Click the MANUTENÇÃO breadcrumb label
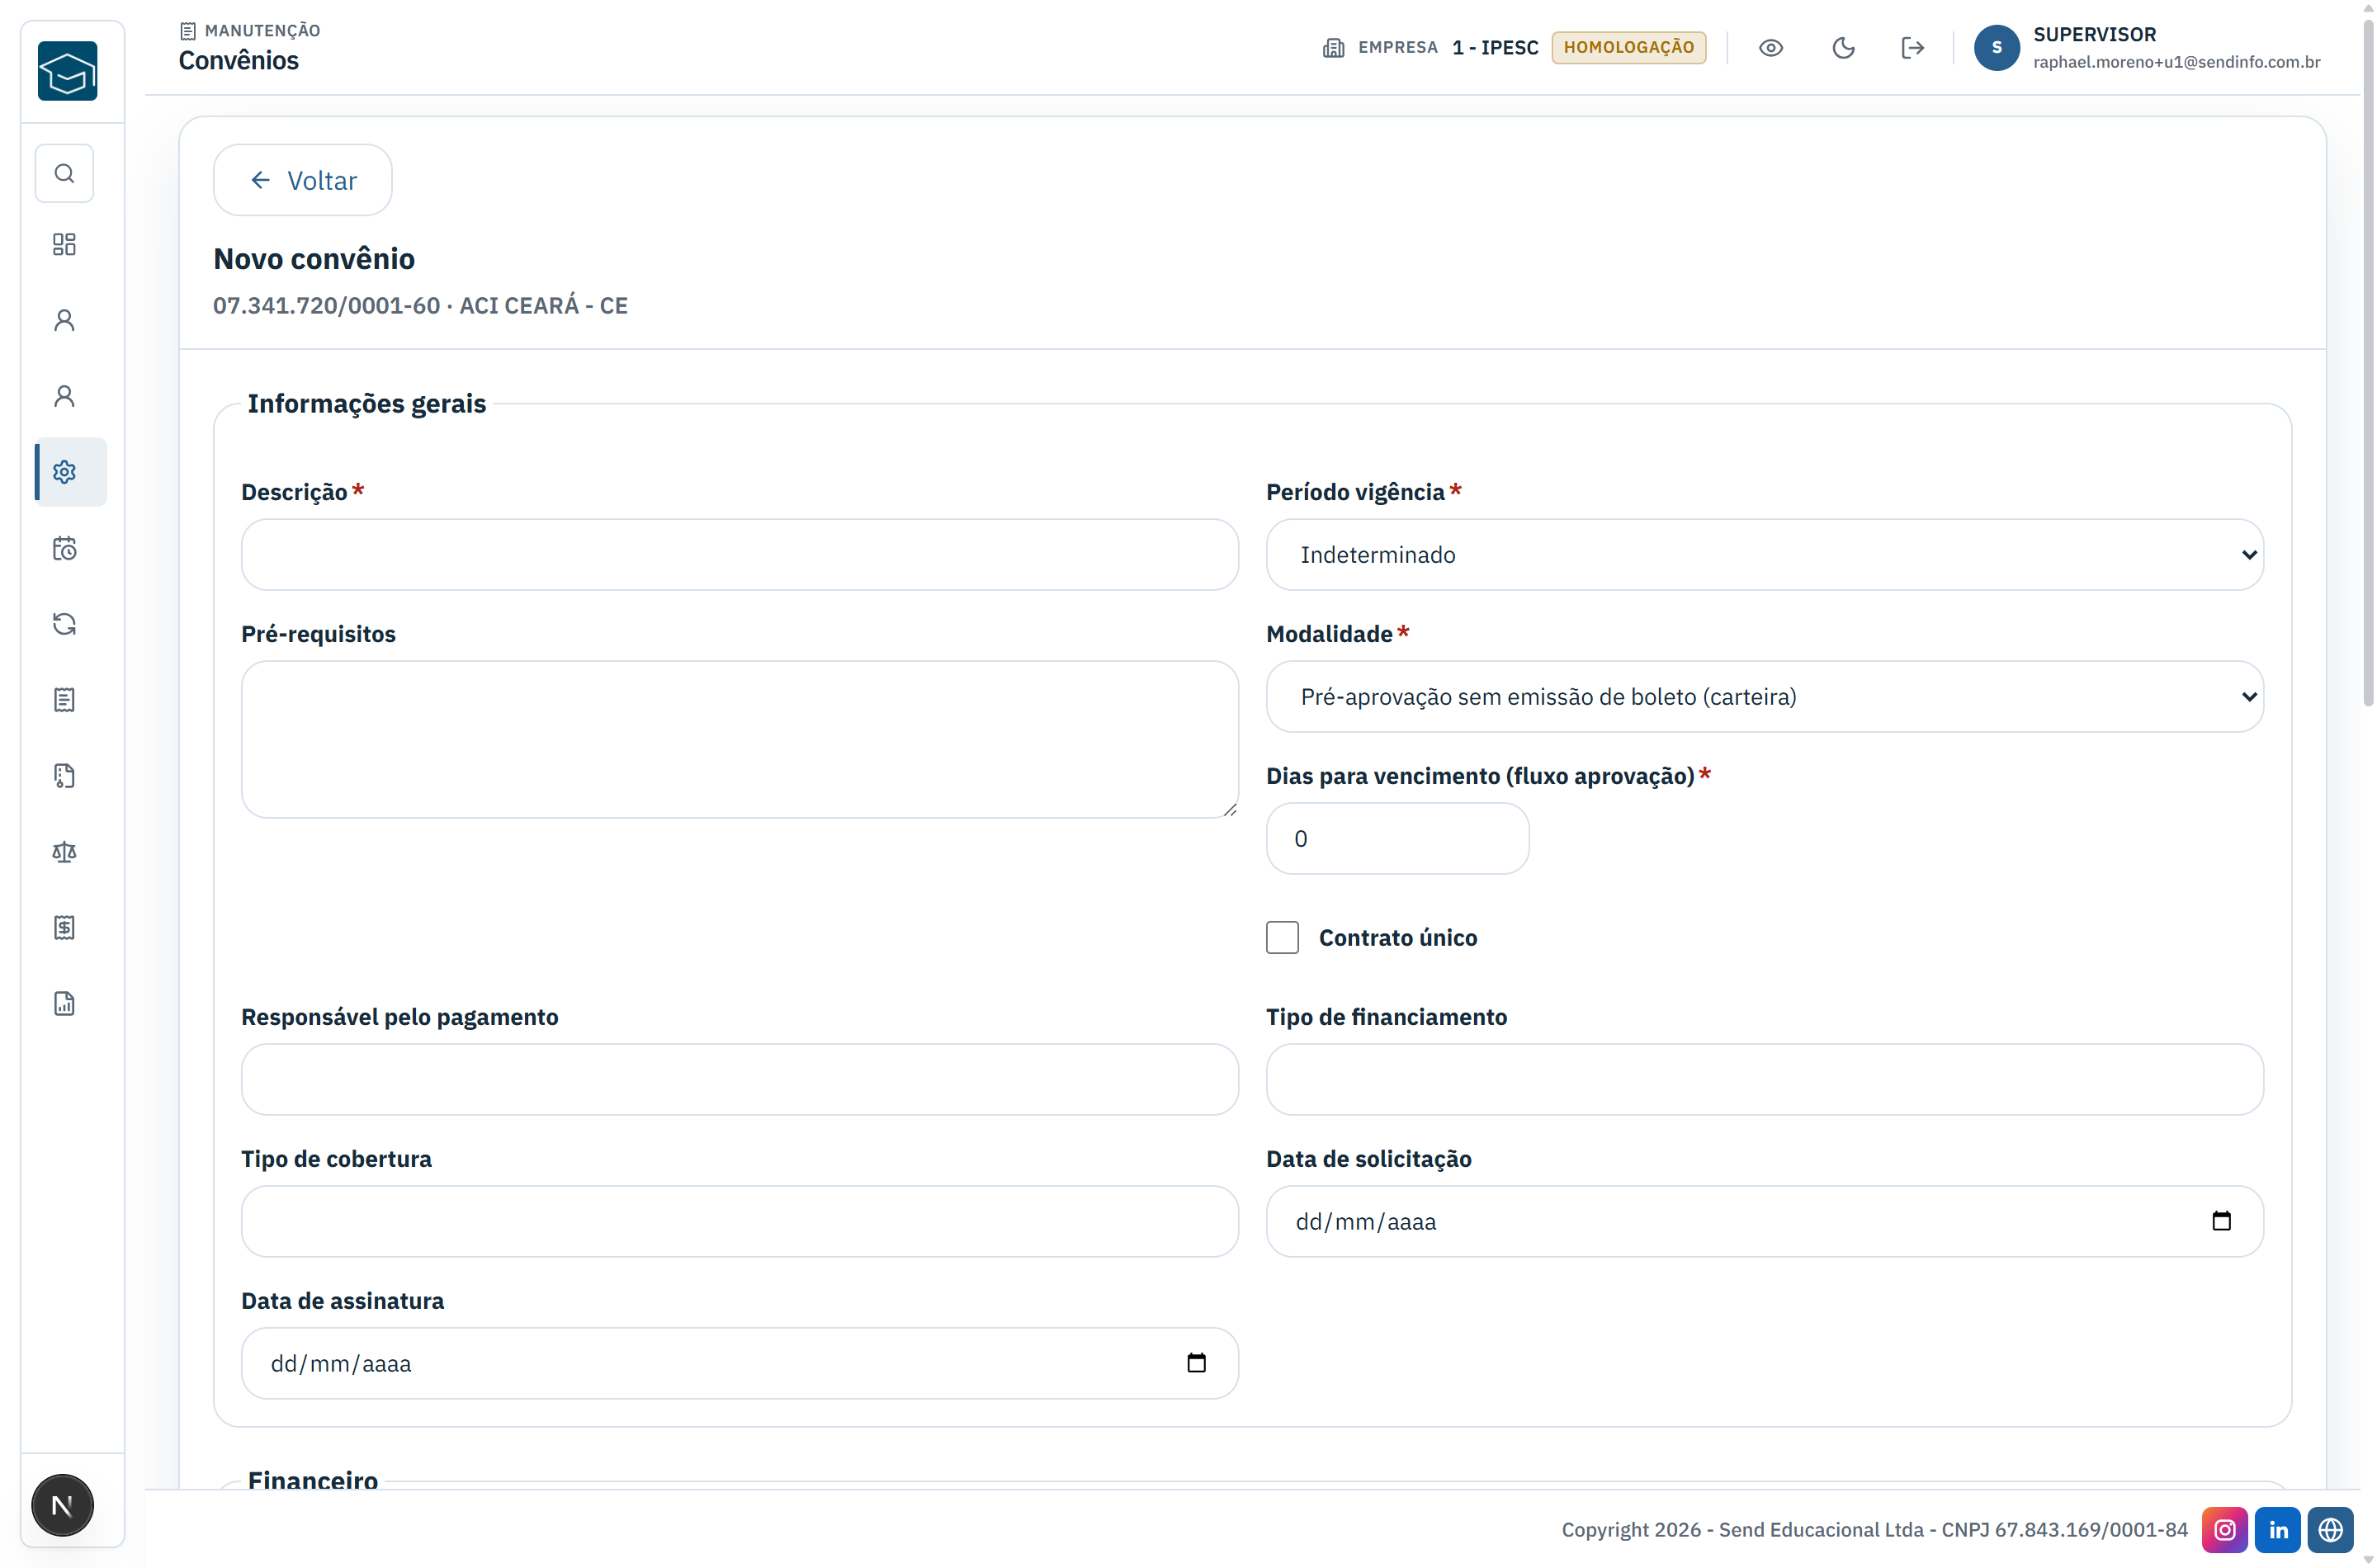The width and height of the screenshot is (2377, 1568). [x=262, y=31]
